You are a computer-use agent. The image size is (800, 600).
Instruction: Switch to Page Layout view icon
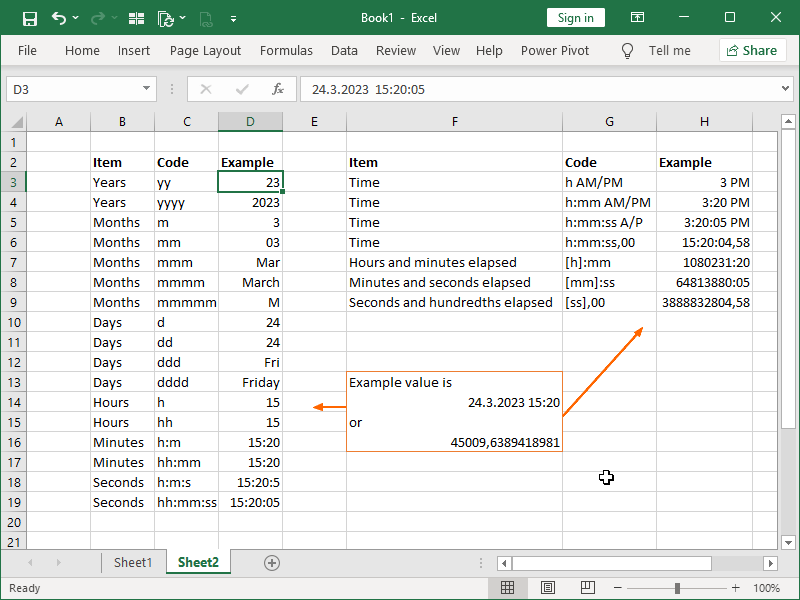pos(548,588)
